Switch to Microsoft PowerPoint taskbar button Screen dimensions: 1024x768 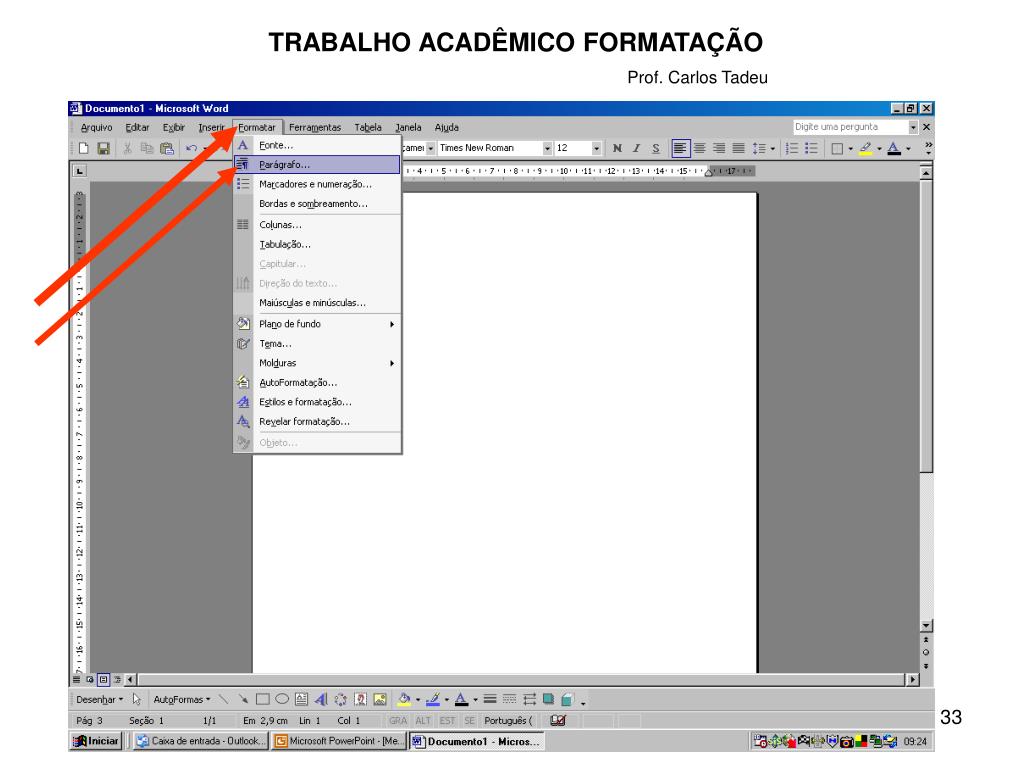tap(340, 741)
